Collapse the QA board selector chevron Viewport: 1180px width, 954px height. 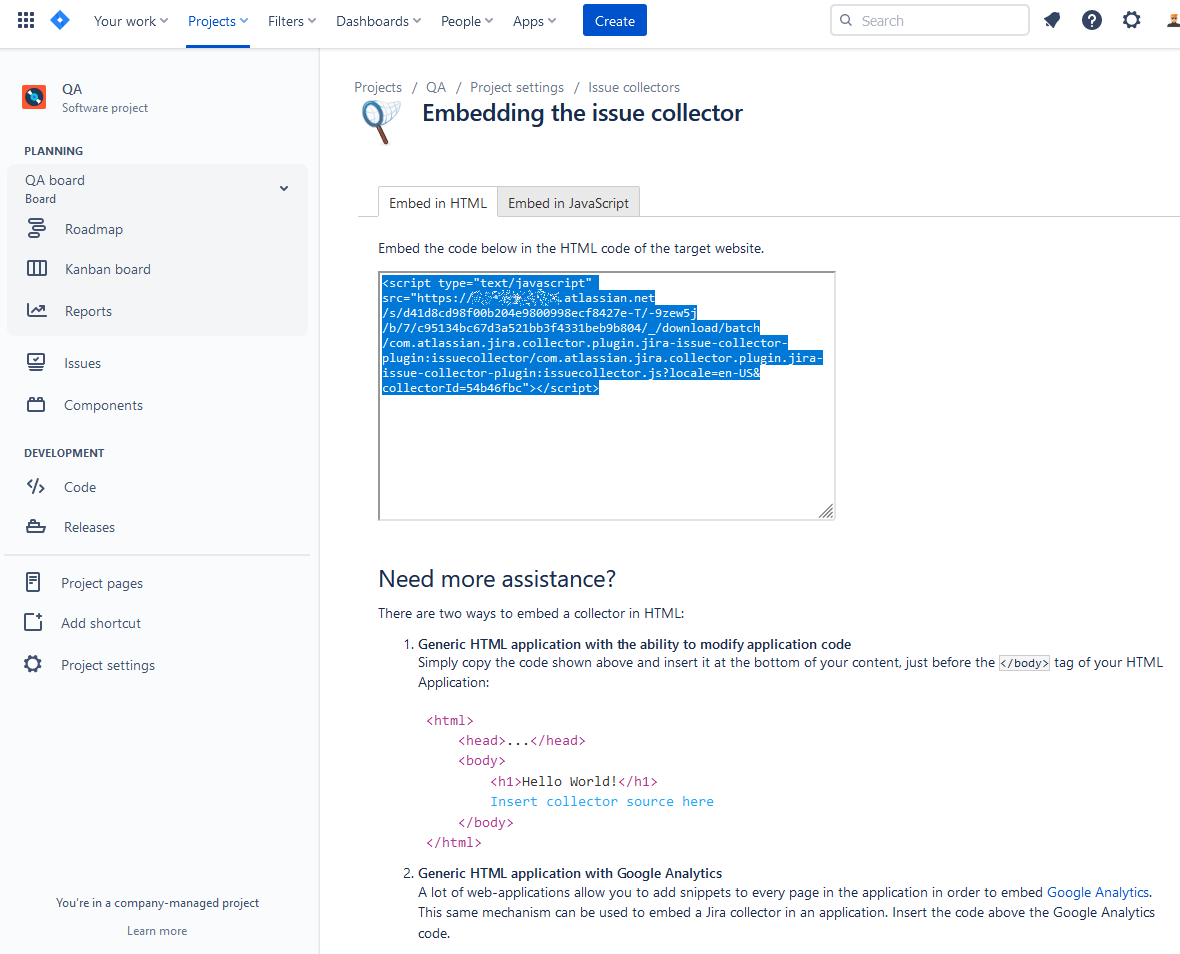[283, 187]
